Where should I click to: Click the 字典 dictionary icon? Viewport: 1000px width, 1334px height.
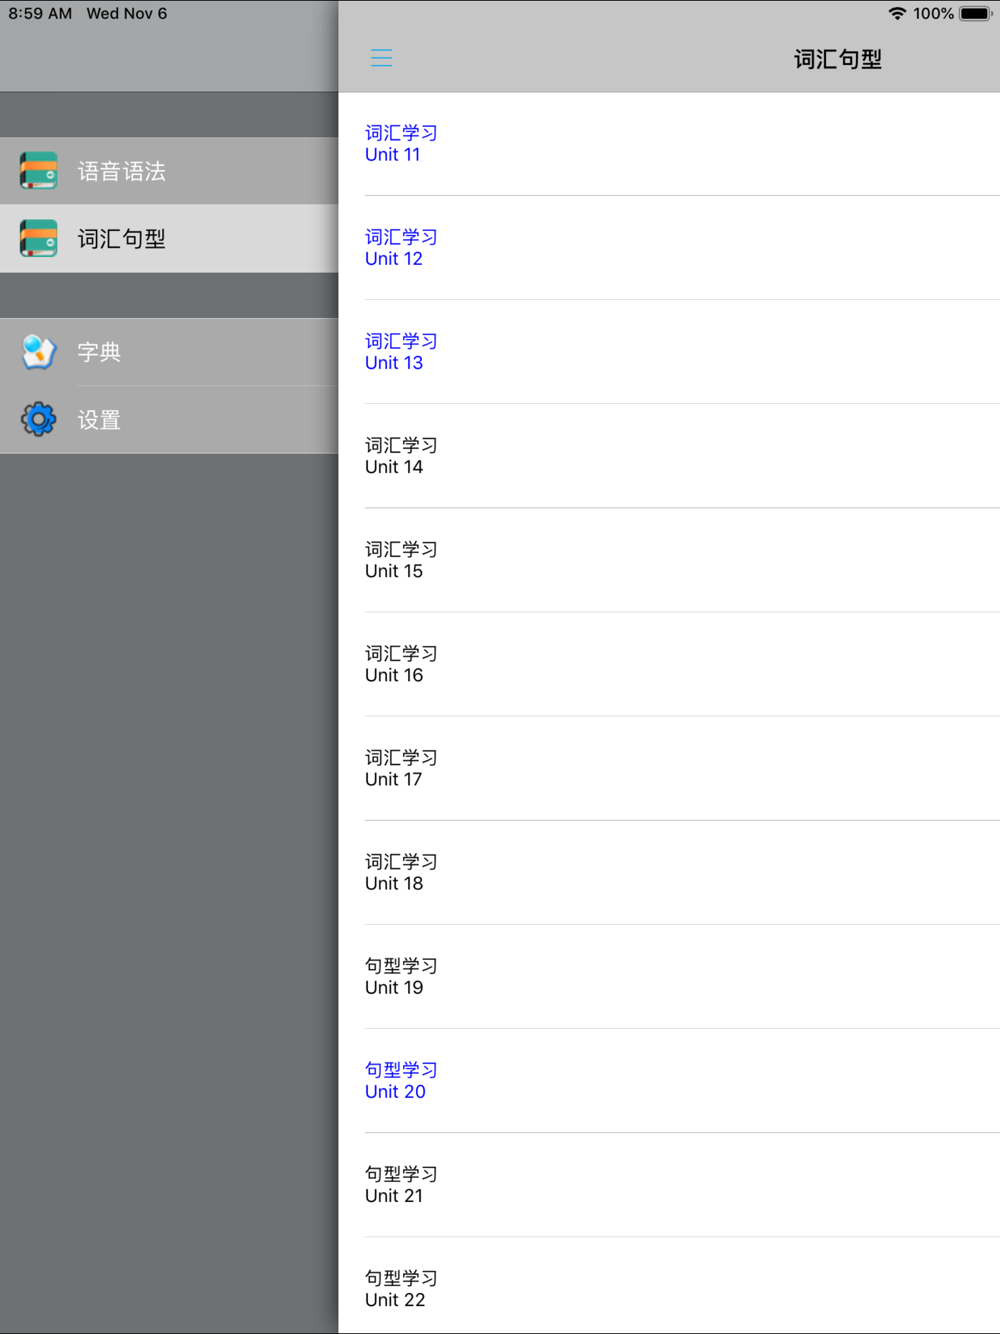39,352
